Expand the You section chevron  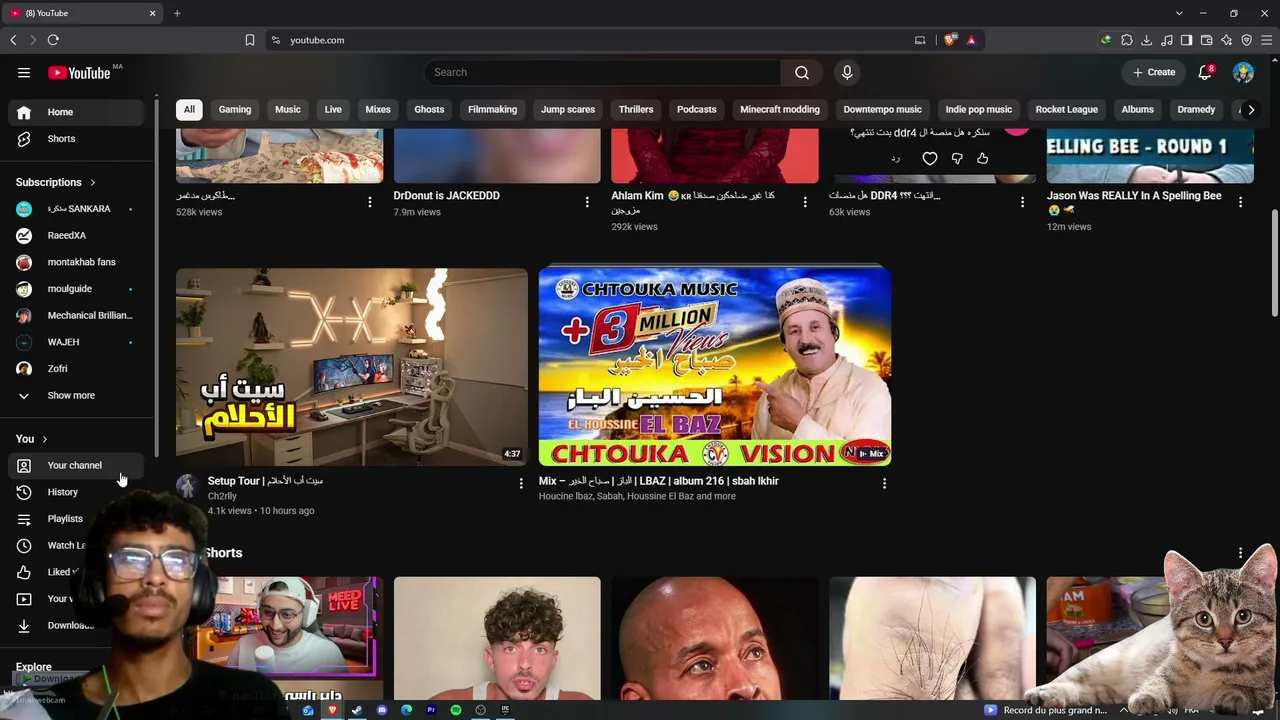[x=45, y=439]
